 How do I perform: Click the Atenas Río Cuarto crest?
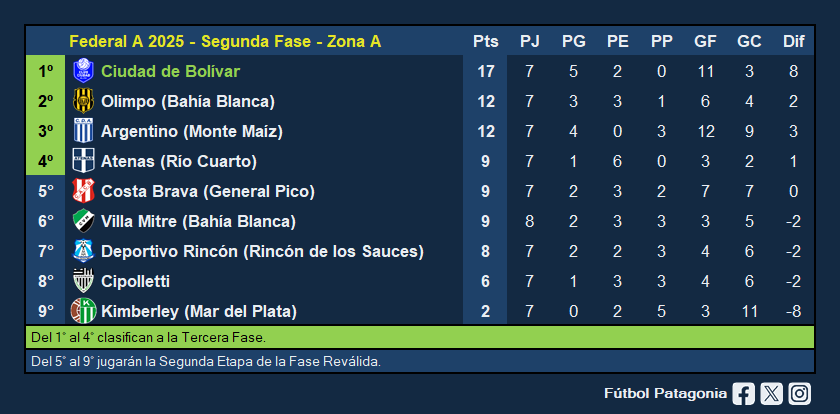coord(83,161)
